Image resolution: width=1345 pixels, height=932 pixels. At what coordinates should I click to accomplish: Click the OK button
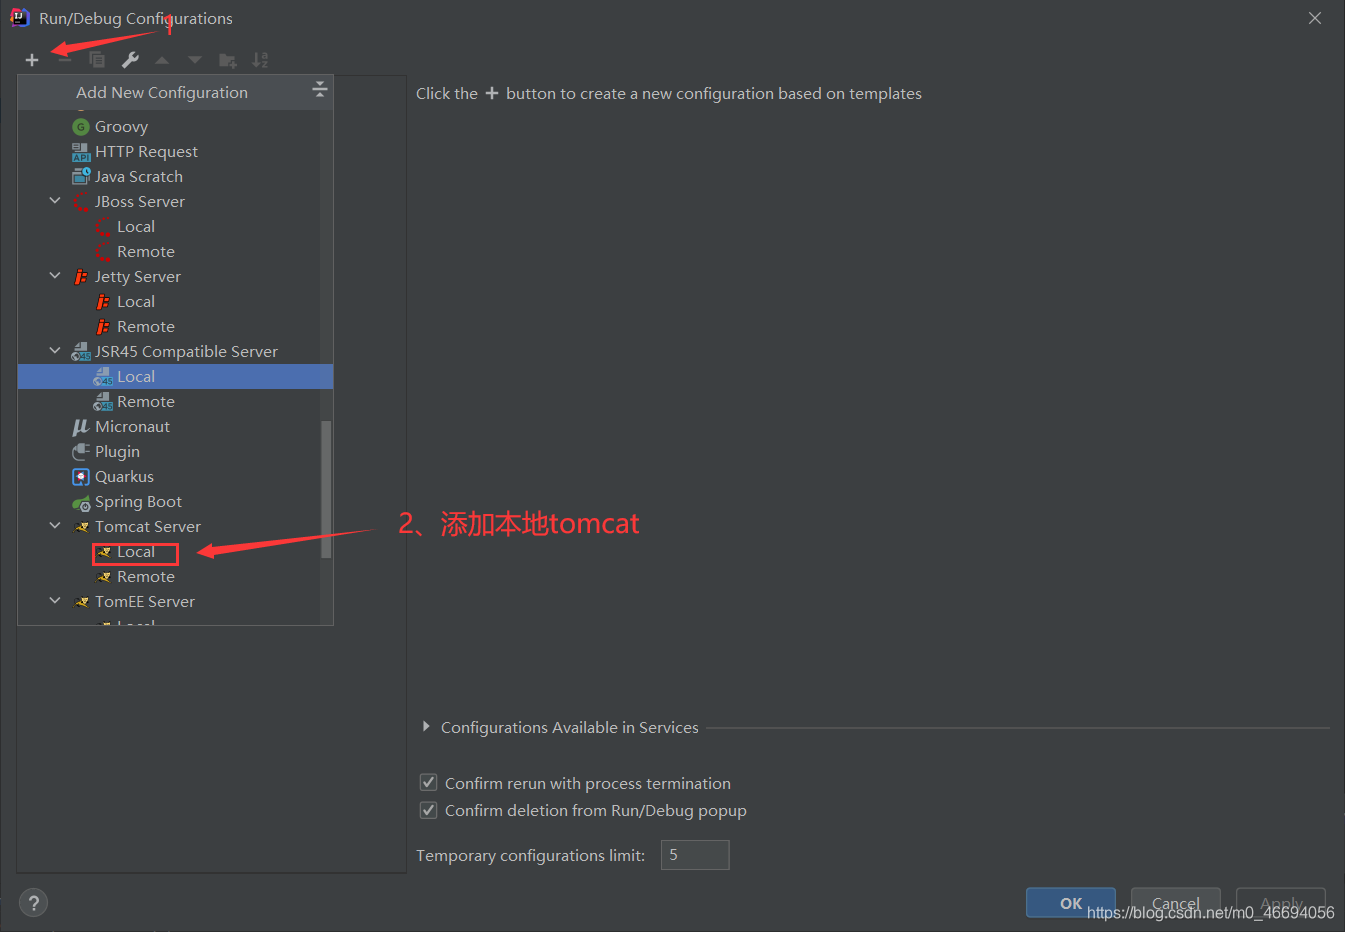[1070, 903]
